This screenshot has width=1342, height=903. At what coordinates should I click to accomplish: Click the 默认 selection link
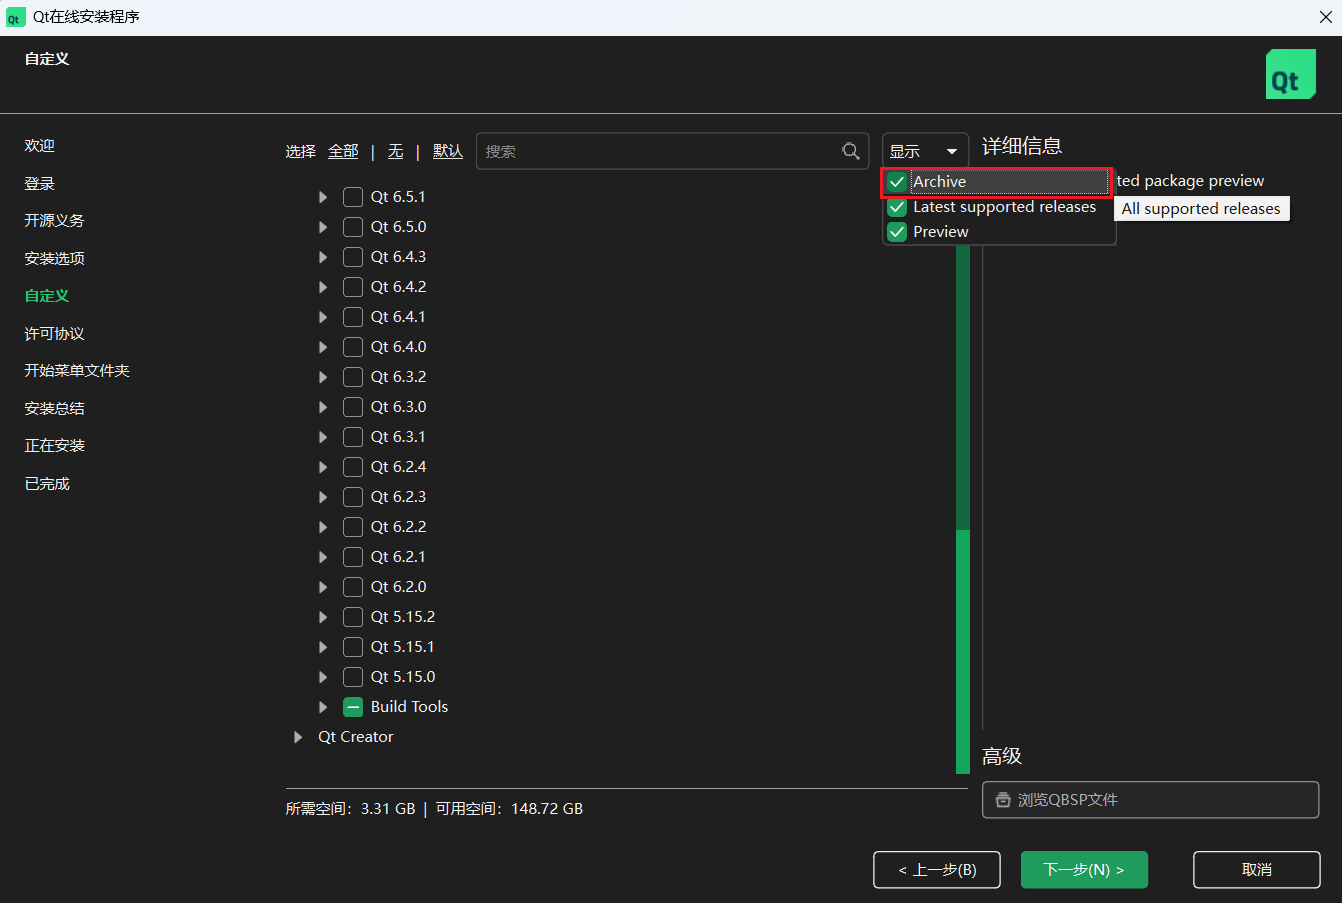click(447, 151)
